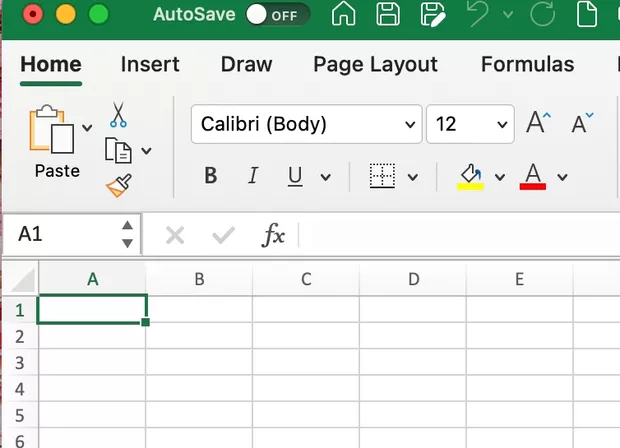Switch to the Insert tab
This screenshot has width=620, height=448.
[x=150, y=64]
